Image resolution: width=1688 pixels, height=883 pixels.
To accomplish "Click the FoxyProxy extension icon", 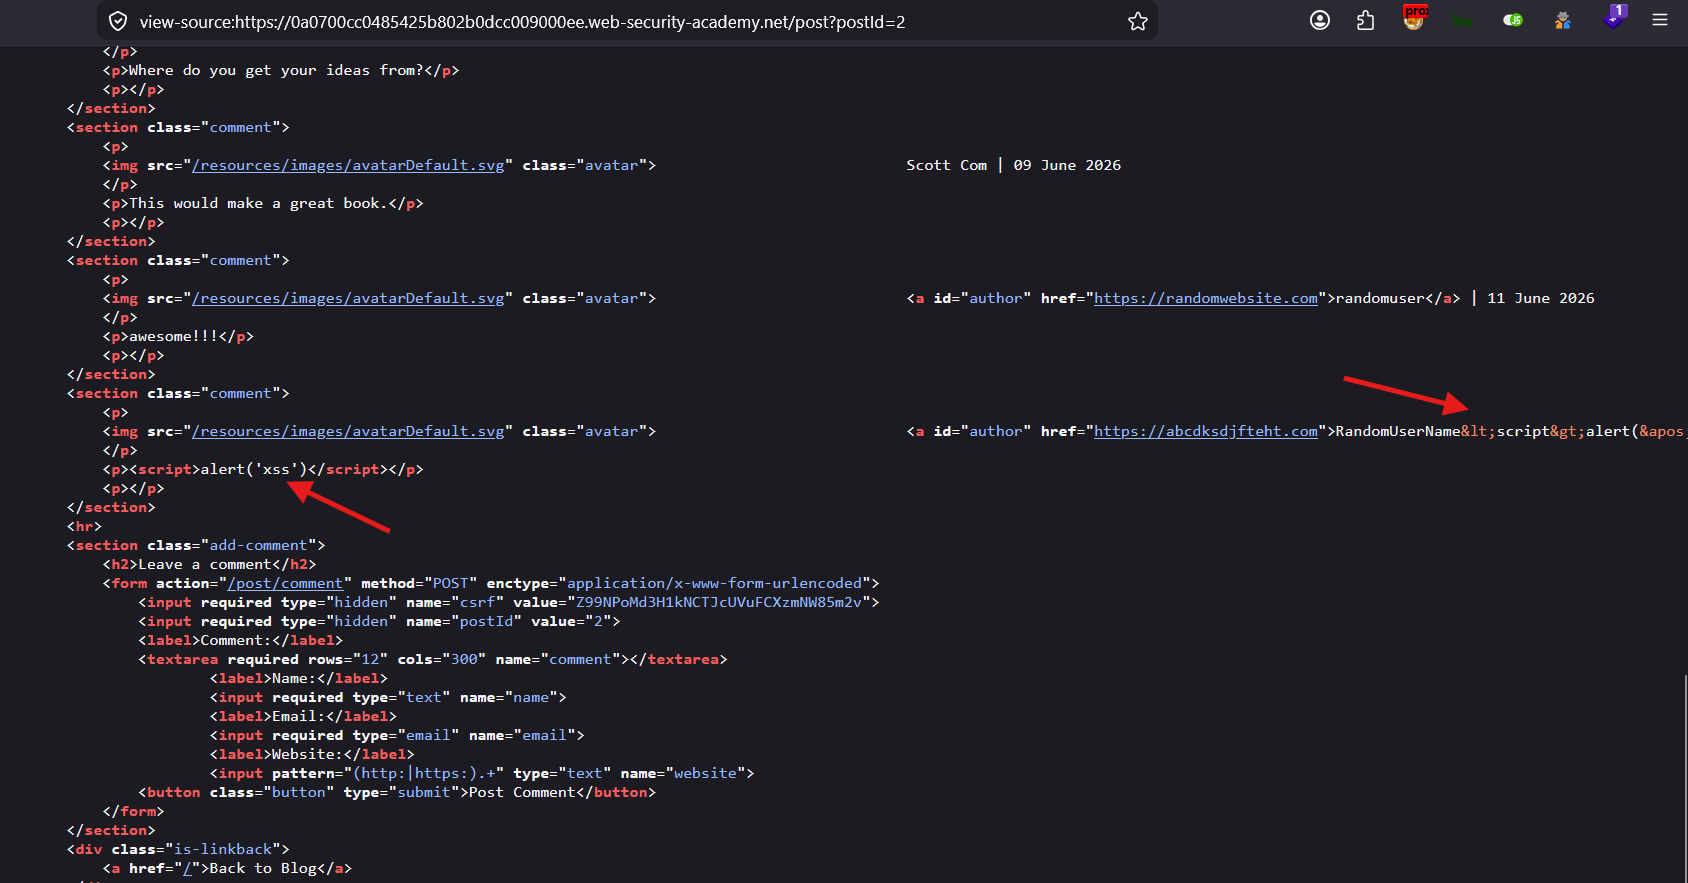I will pyautogui.click(x=1414, y=17).
